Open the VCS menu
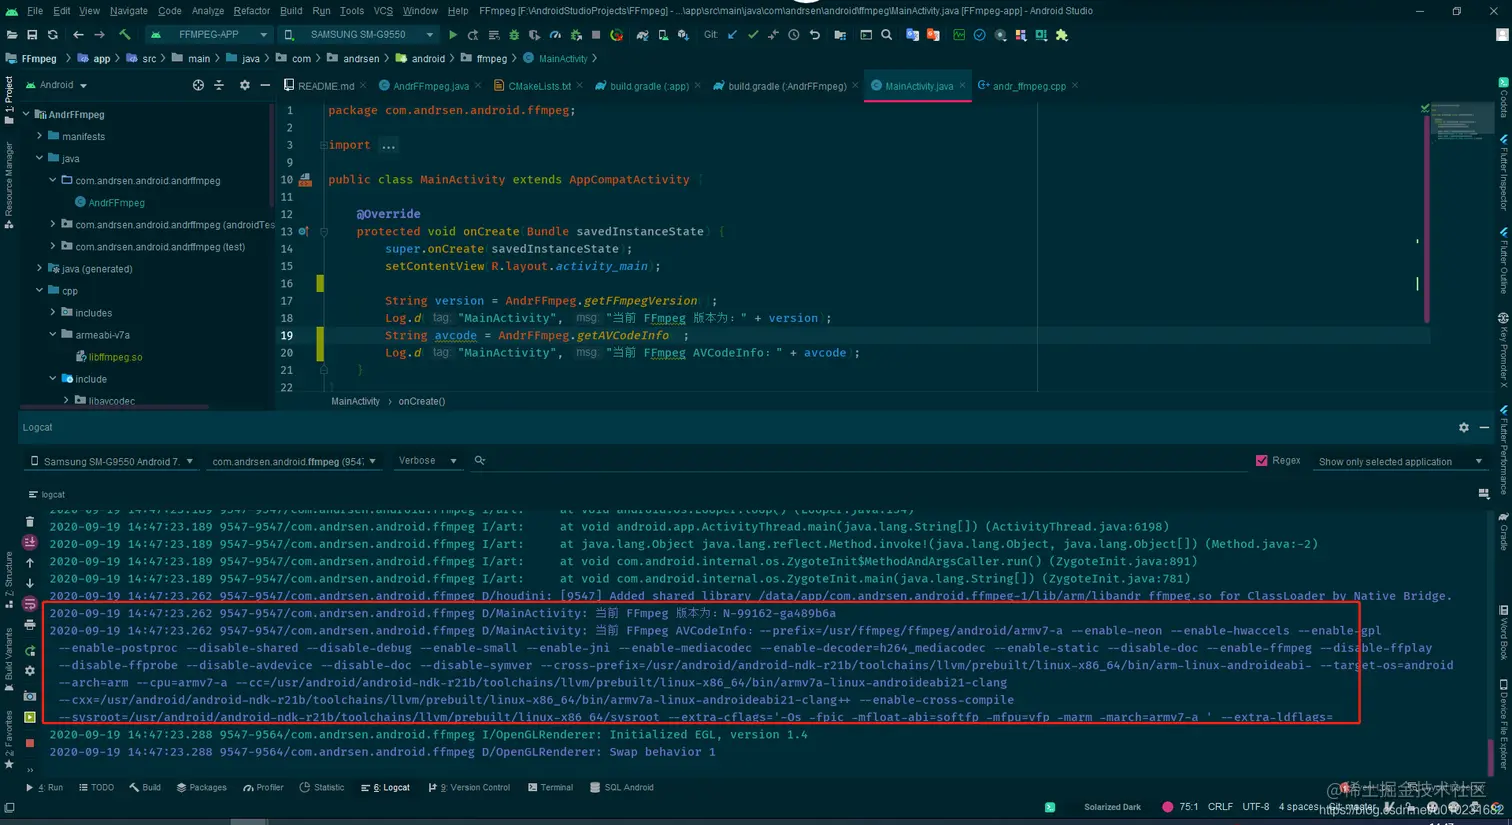 383,11
